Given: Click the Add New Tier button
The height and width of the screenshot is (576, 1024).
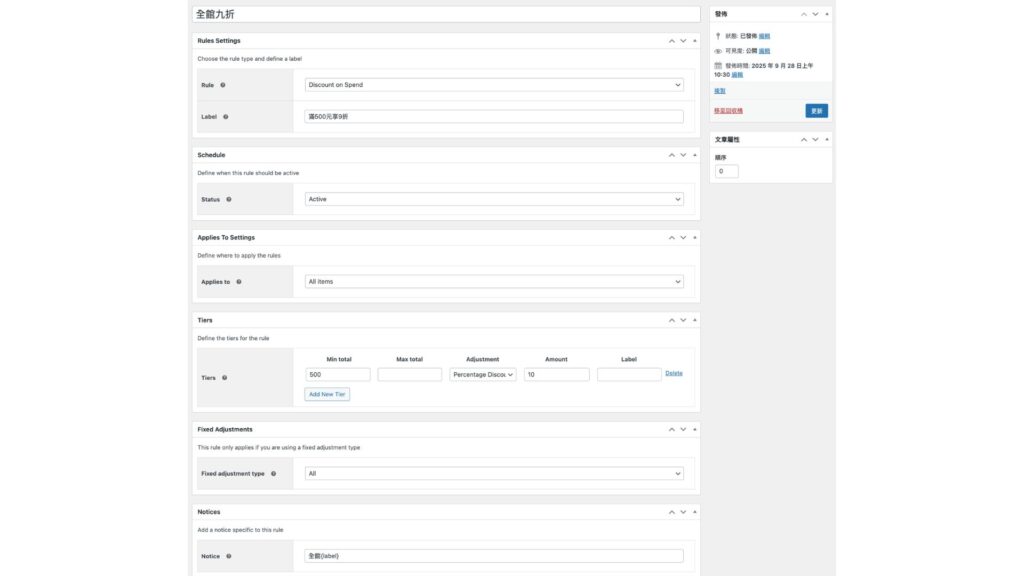Looking at the screenshot, I should [x=327, y=395].
